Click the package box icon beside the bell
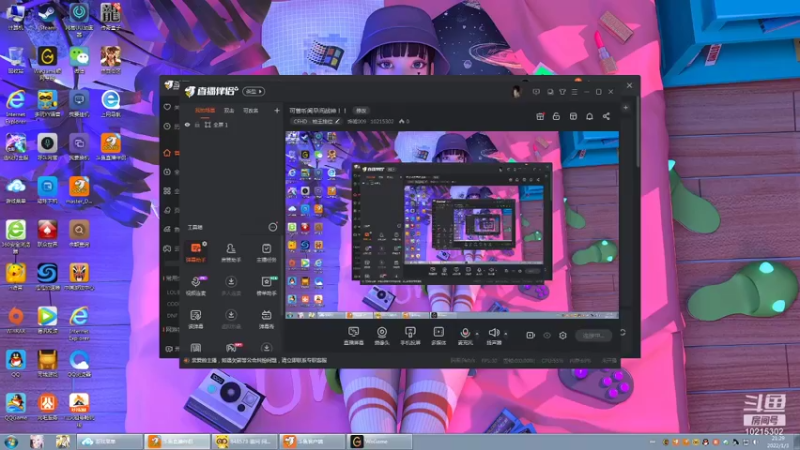The width and height of the screenshot is (800, 450). (573, 116)
